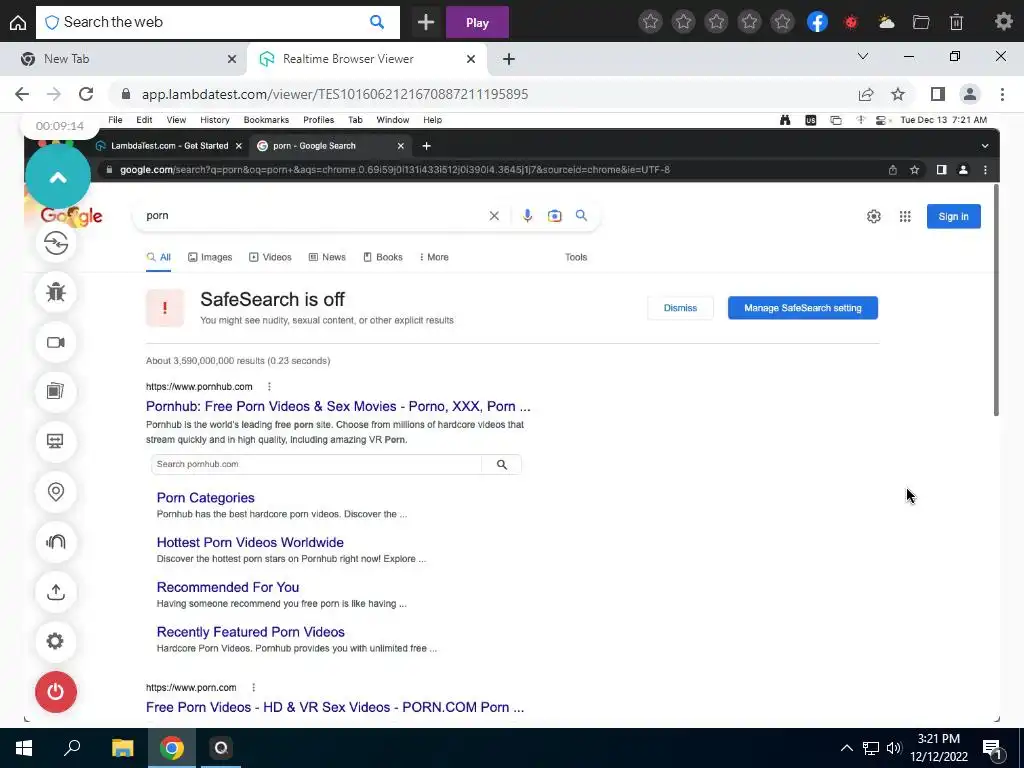The height and width of the screenshot is (768, 1024).
Task: Open Windows notification center icon
Action: pos(992,748)
